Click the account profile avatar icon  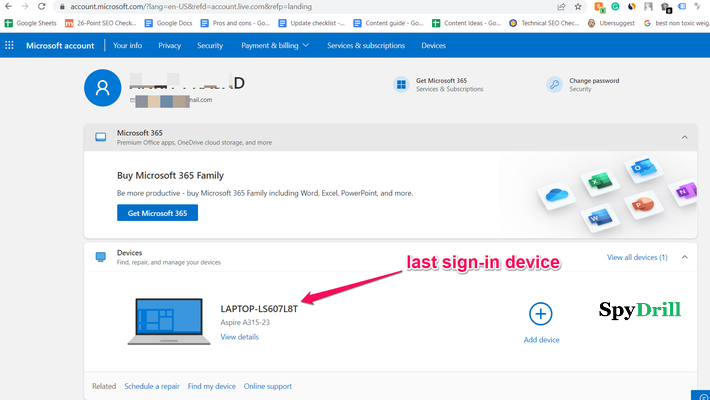tap(101, 88)
